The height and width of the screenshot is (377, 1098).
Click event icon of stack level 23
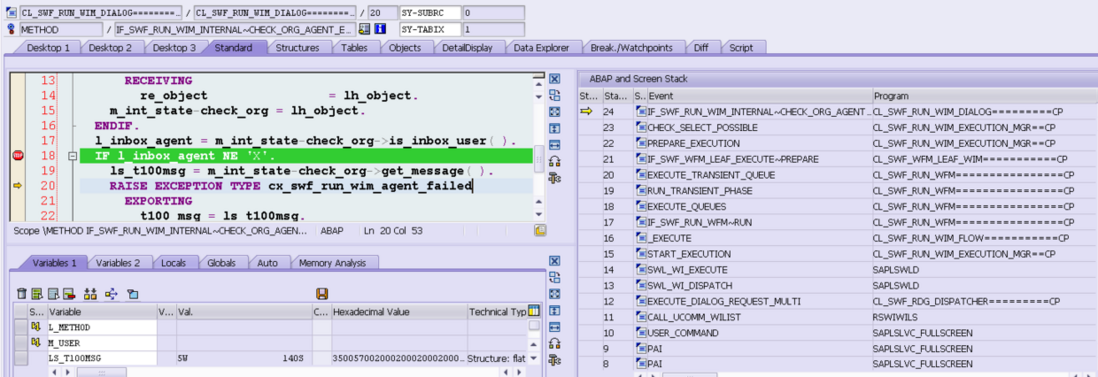click(641, 128)
